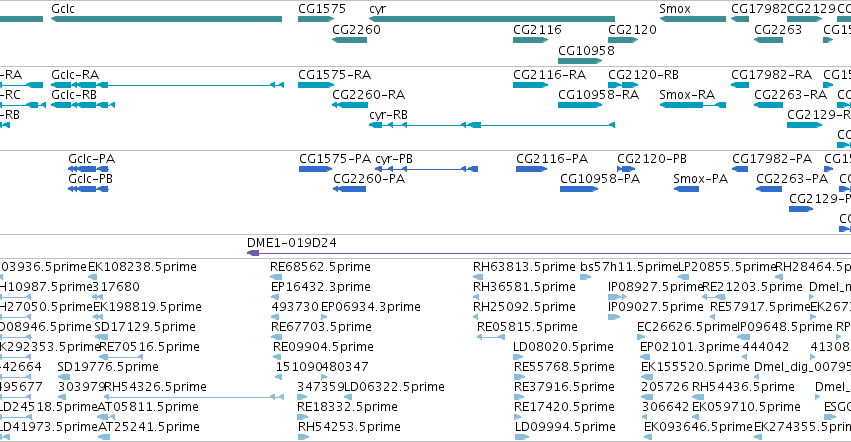Select the CG2260 gene label
Viewport: 851px width, 442px height.
356,29
